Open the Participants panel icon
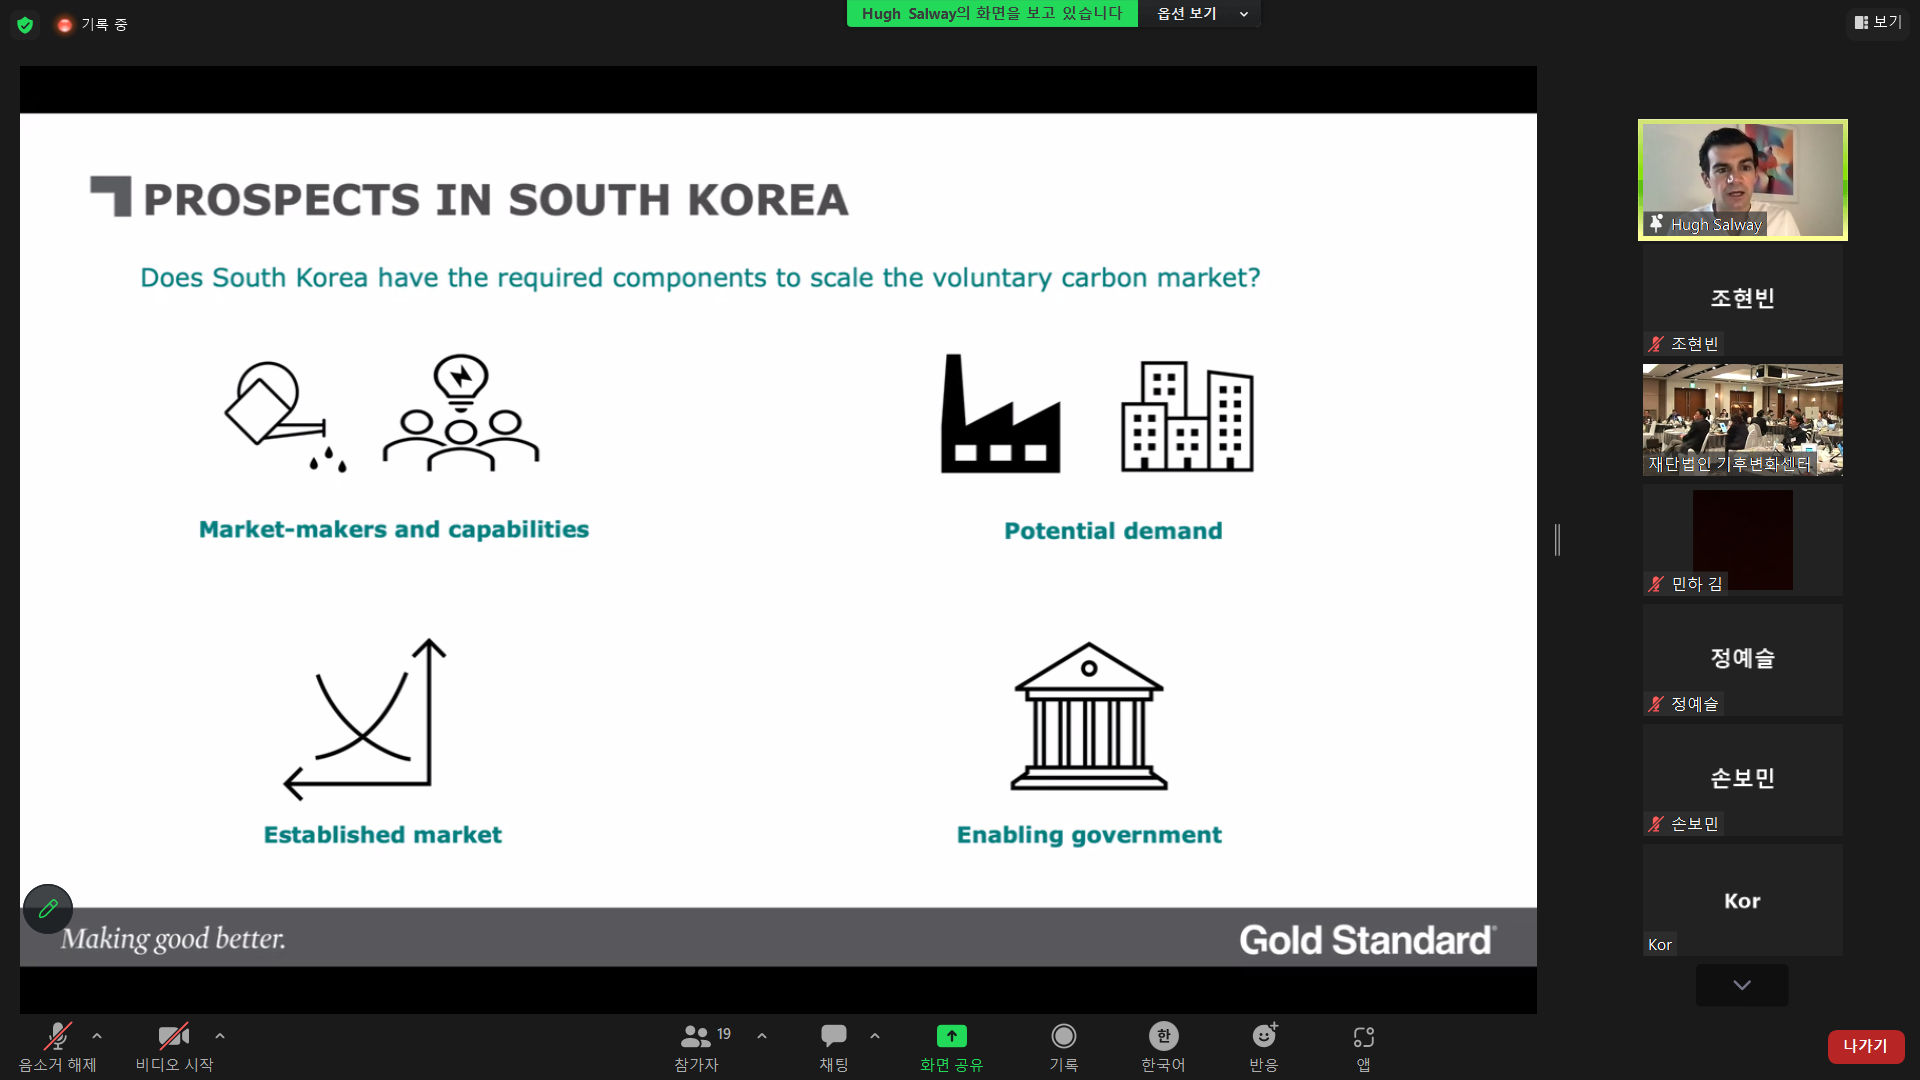 point(697,1036)
